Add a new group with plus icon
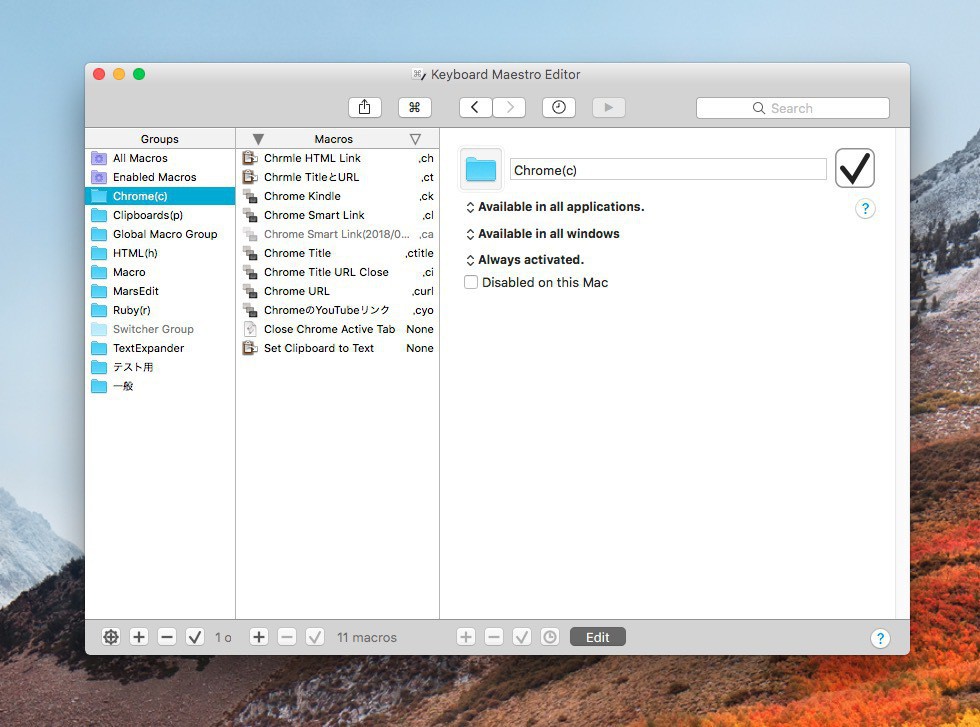 [x=139, y=637]
